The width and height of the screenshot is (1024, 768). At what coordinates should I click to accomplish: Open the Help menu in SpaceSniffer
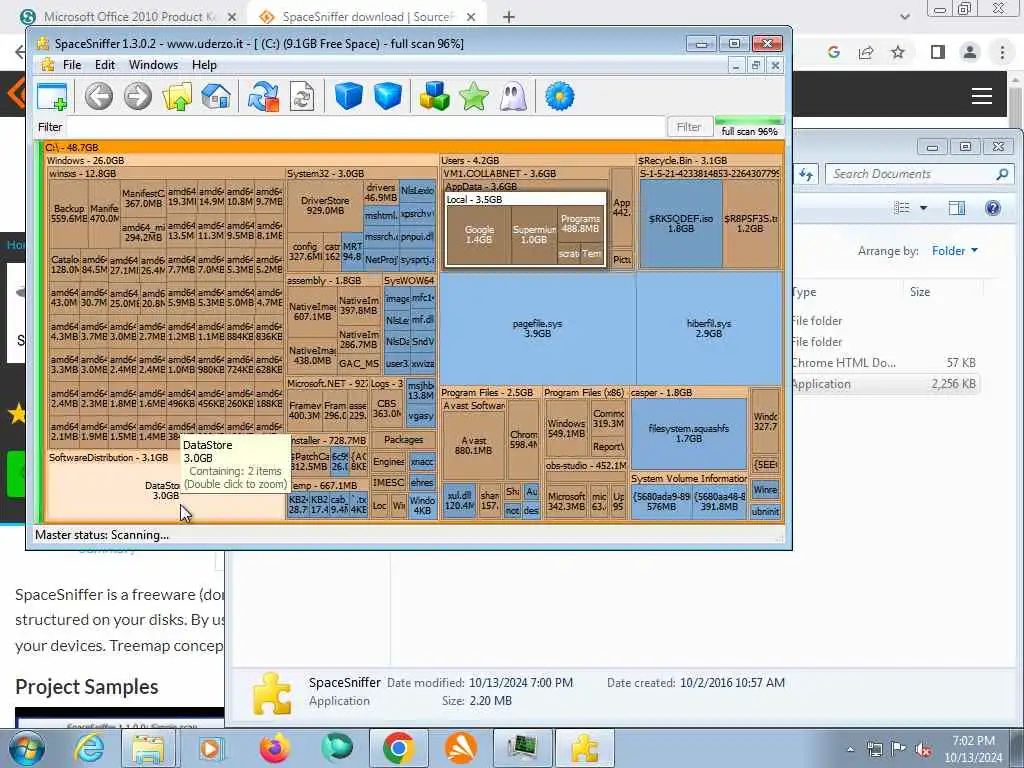[x=204, y=65]
